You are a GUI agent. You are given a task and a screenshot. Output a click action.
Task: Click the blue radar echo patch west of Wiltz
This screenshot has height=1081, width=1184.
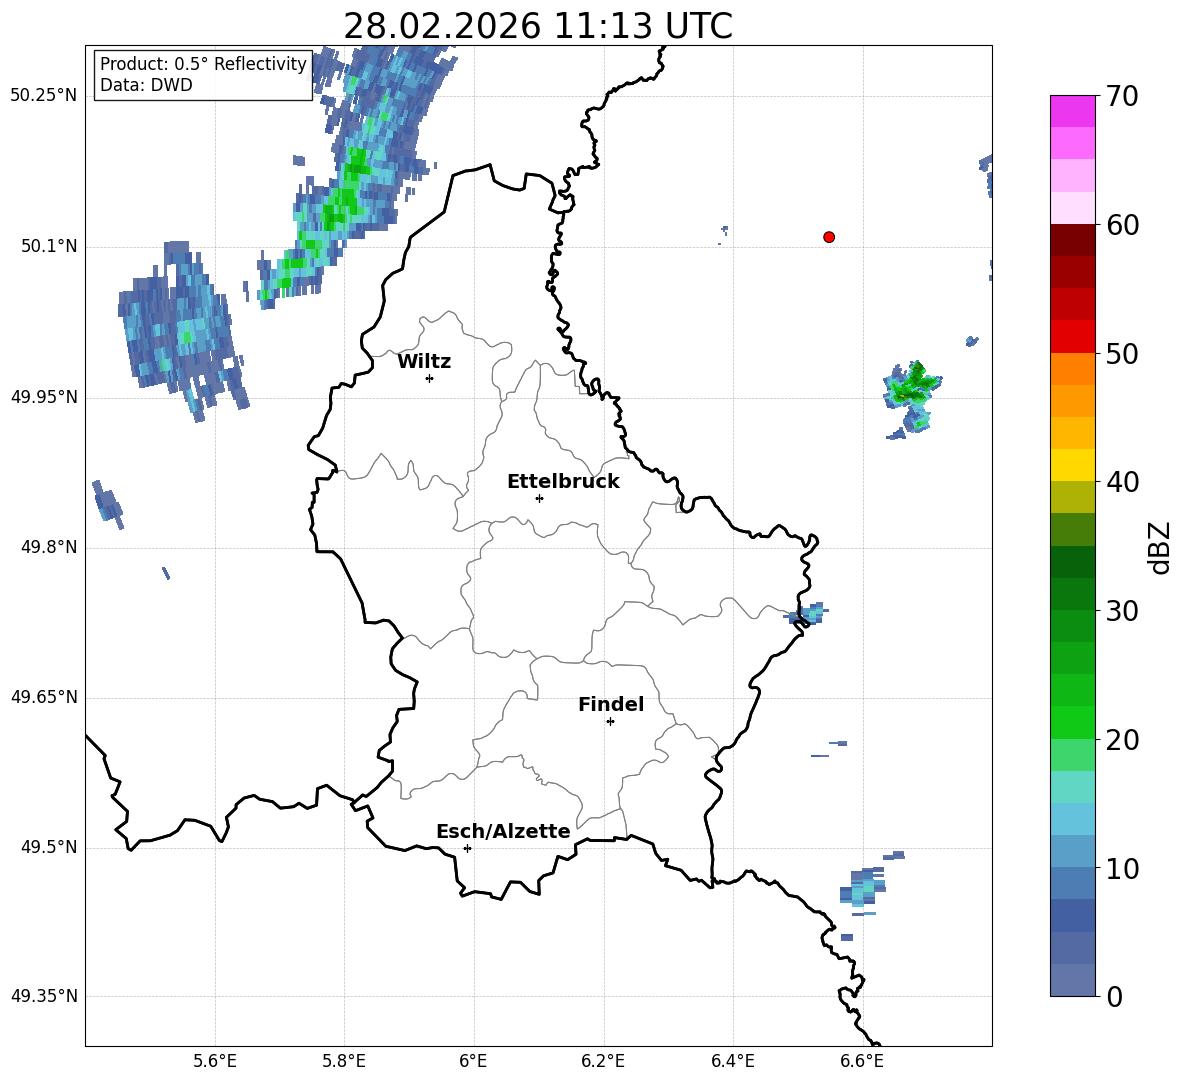click(181, 331)
